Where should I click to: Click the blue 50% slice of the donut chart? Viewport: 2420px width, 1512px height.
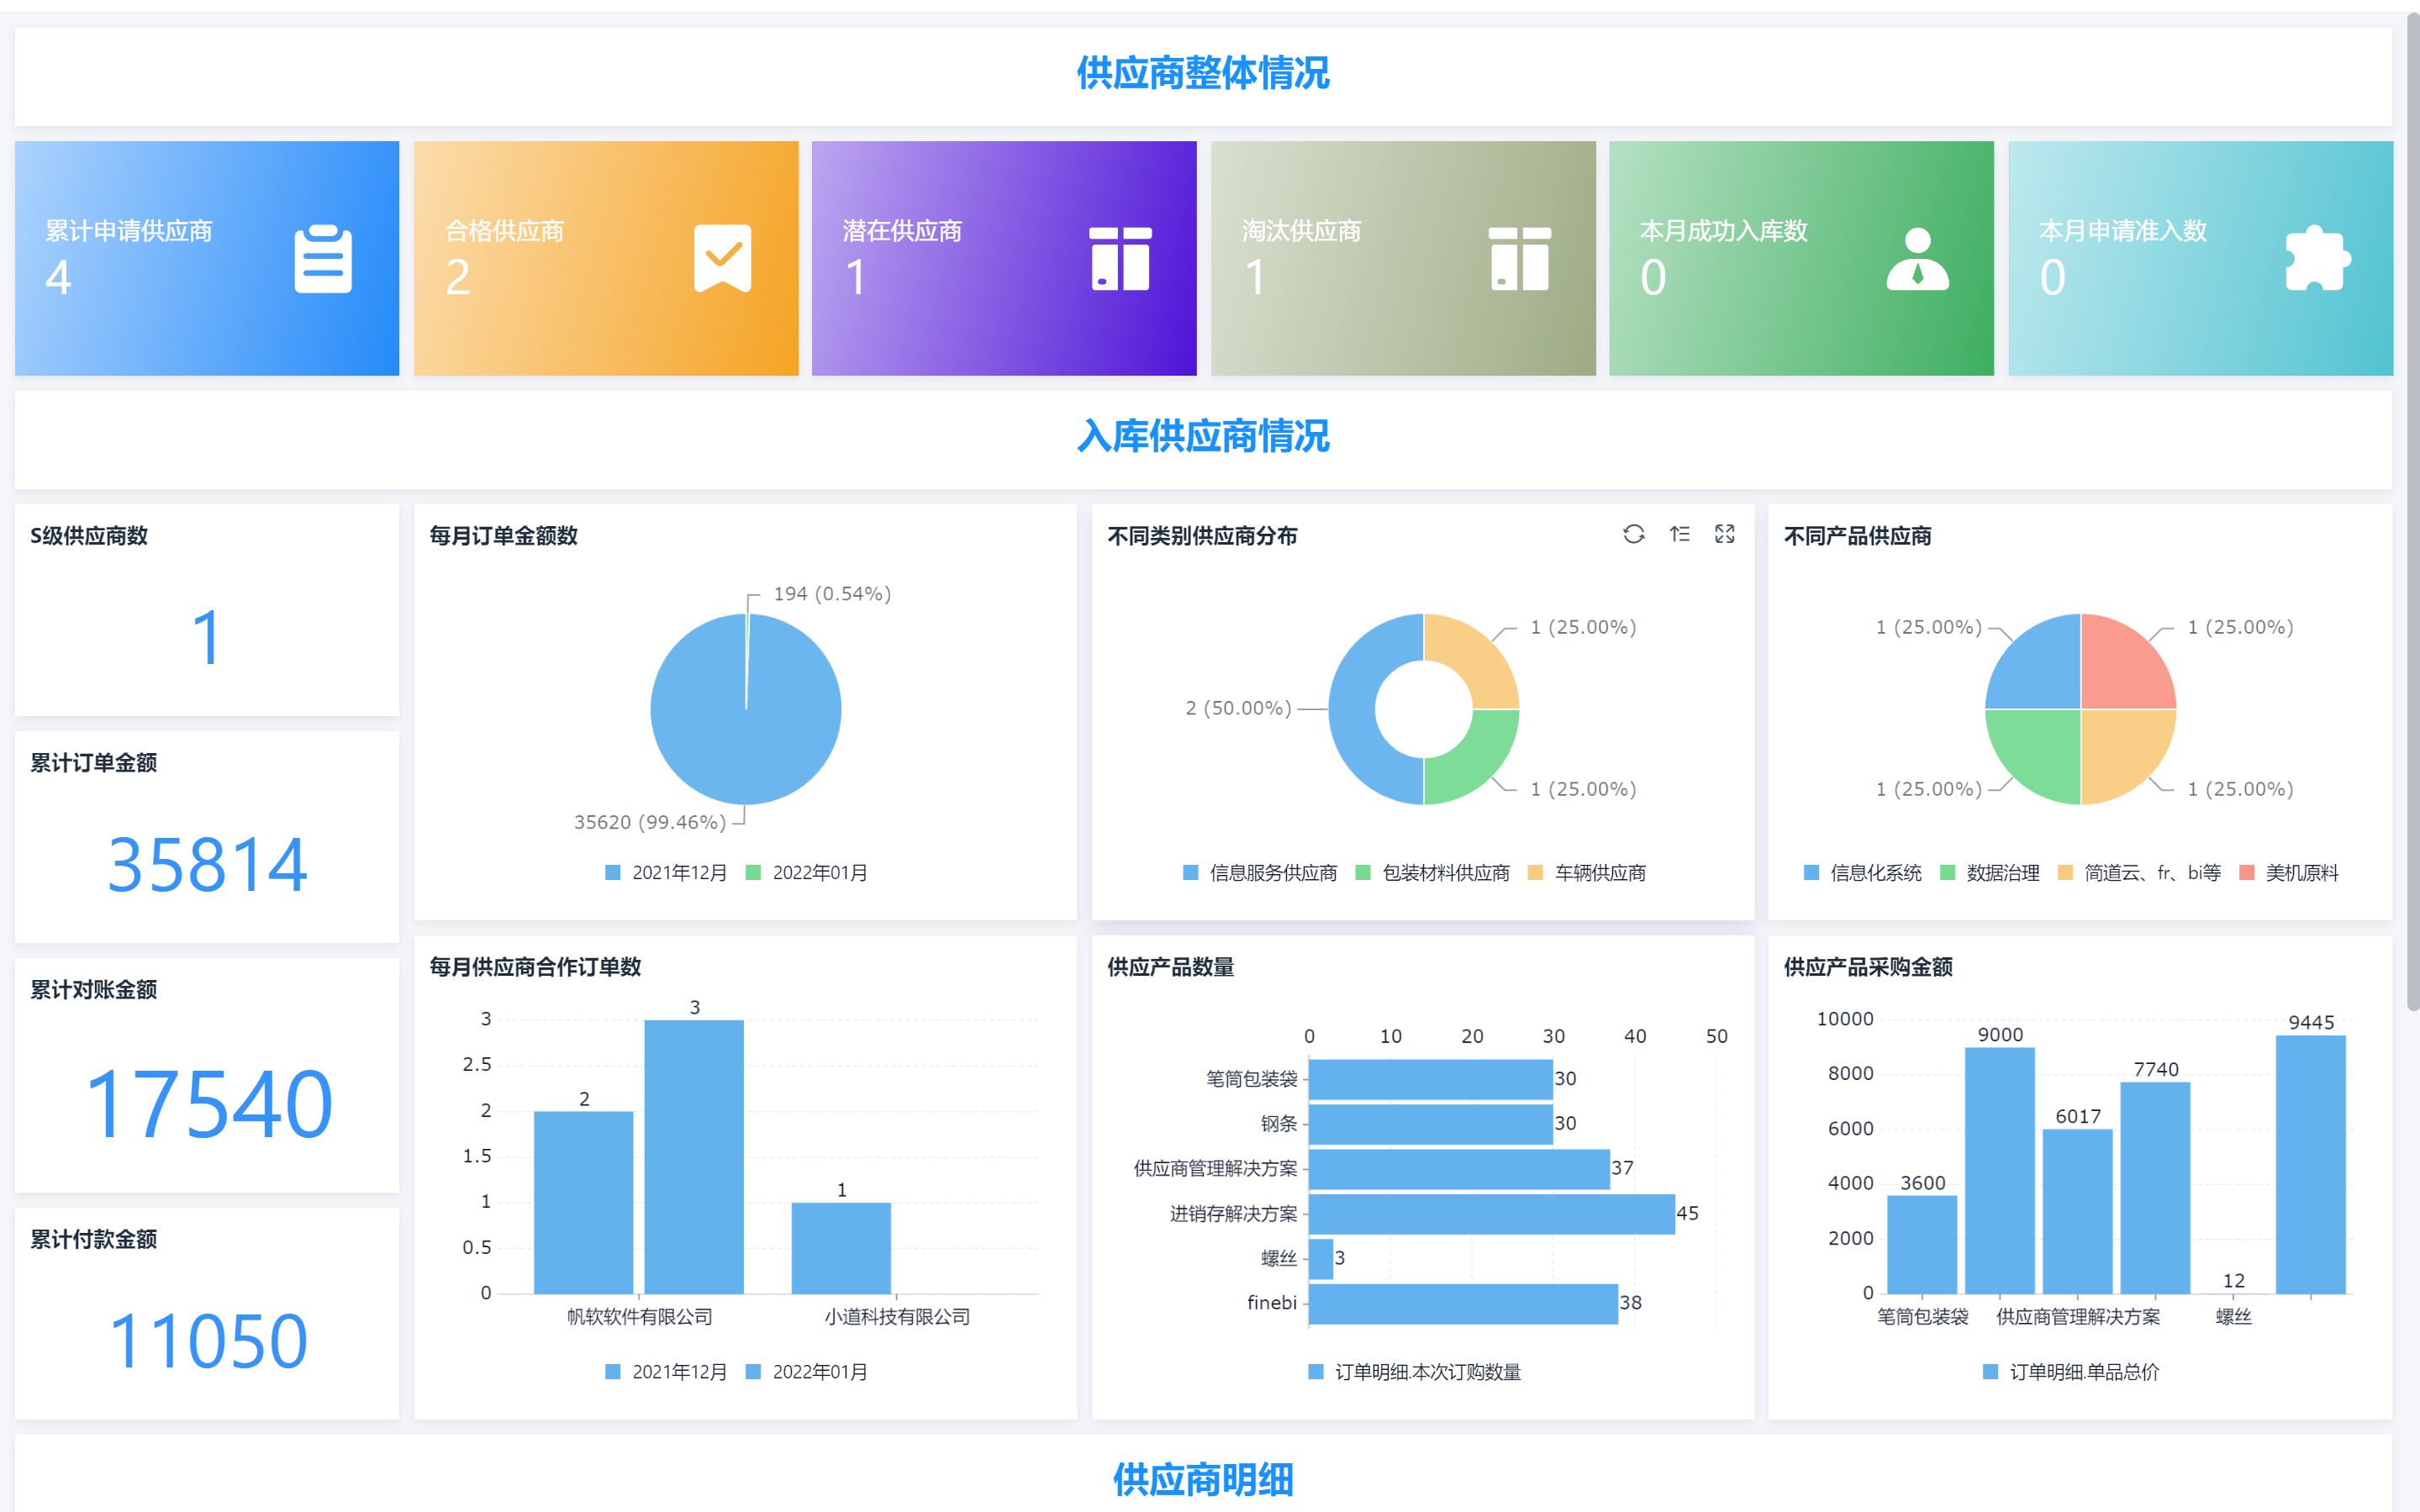coord(1350,710)
